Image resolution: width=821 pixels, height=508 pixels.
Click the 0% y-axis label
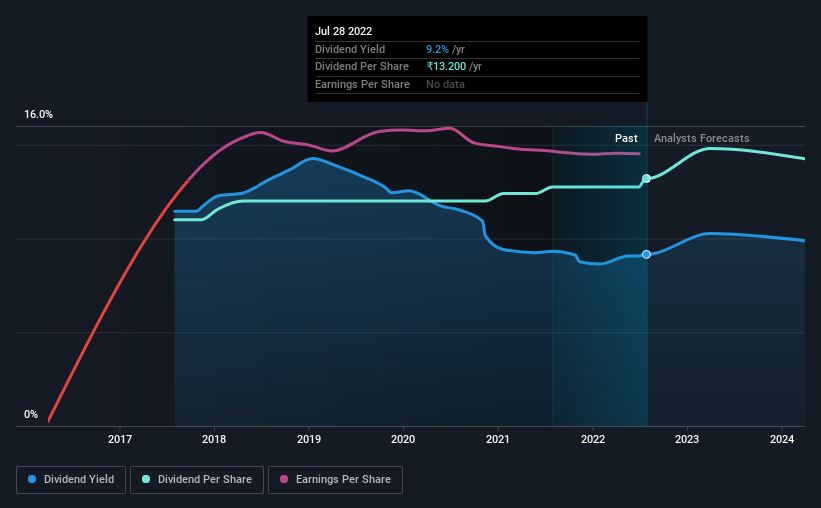pyautogui.click(x=31, y=414)
